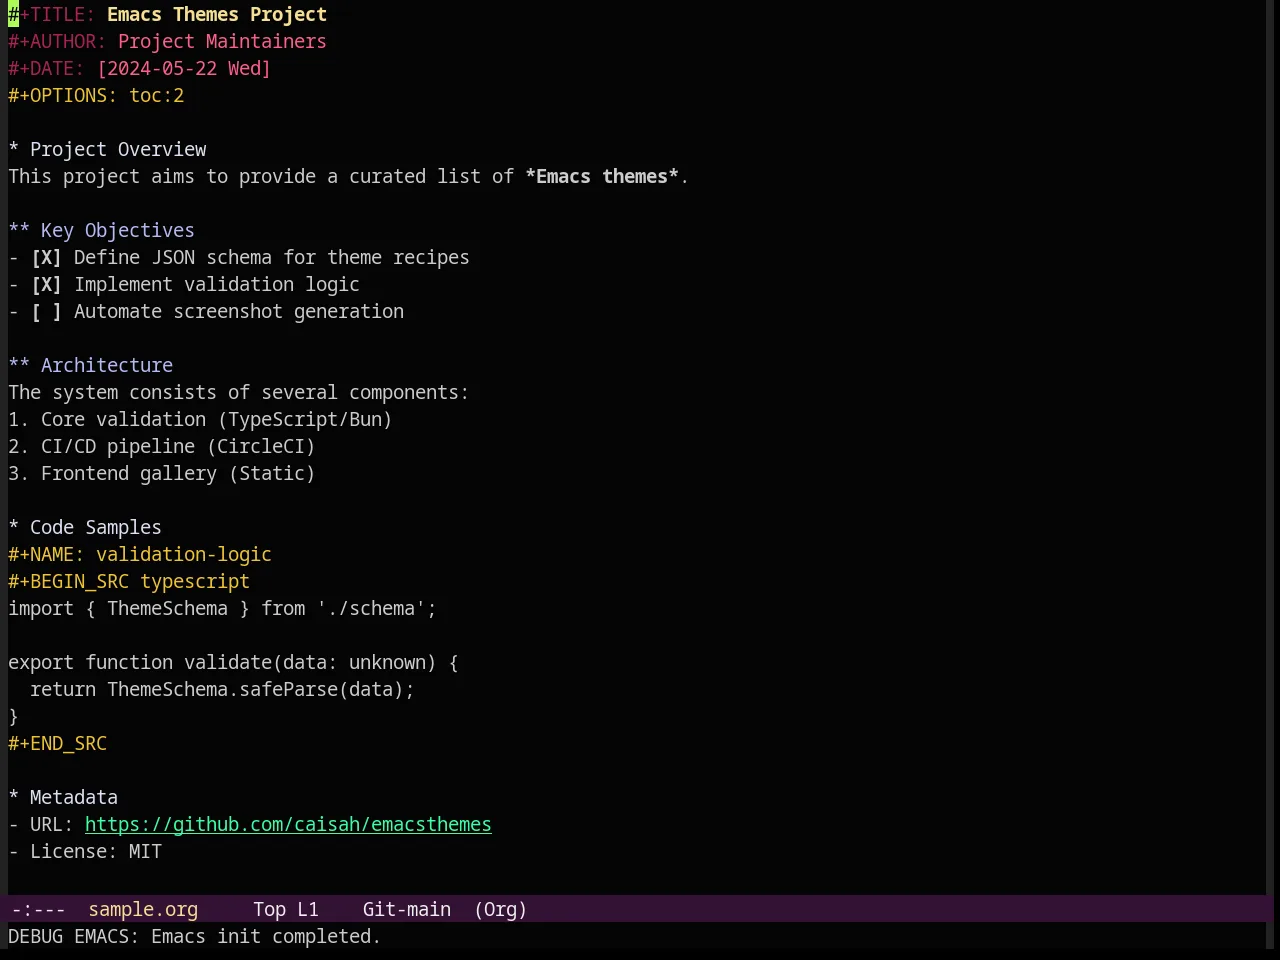
Task: Click '3. Frontend gallery (Static)' item
Action: click(162, 473)
